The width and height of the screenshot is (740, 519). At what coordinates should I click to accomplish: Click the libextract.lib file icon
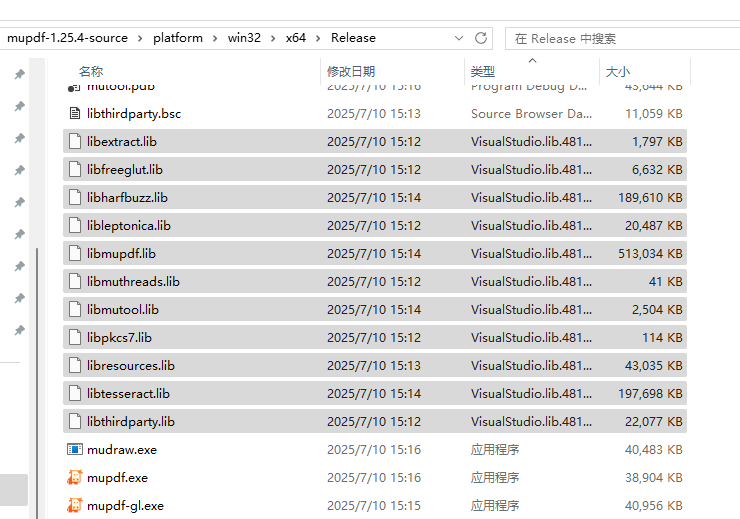(75, 142)
